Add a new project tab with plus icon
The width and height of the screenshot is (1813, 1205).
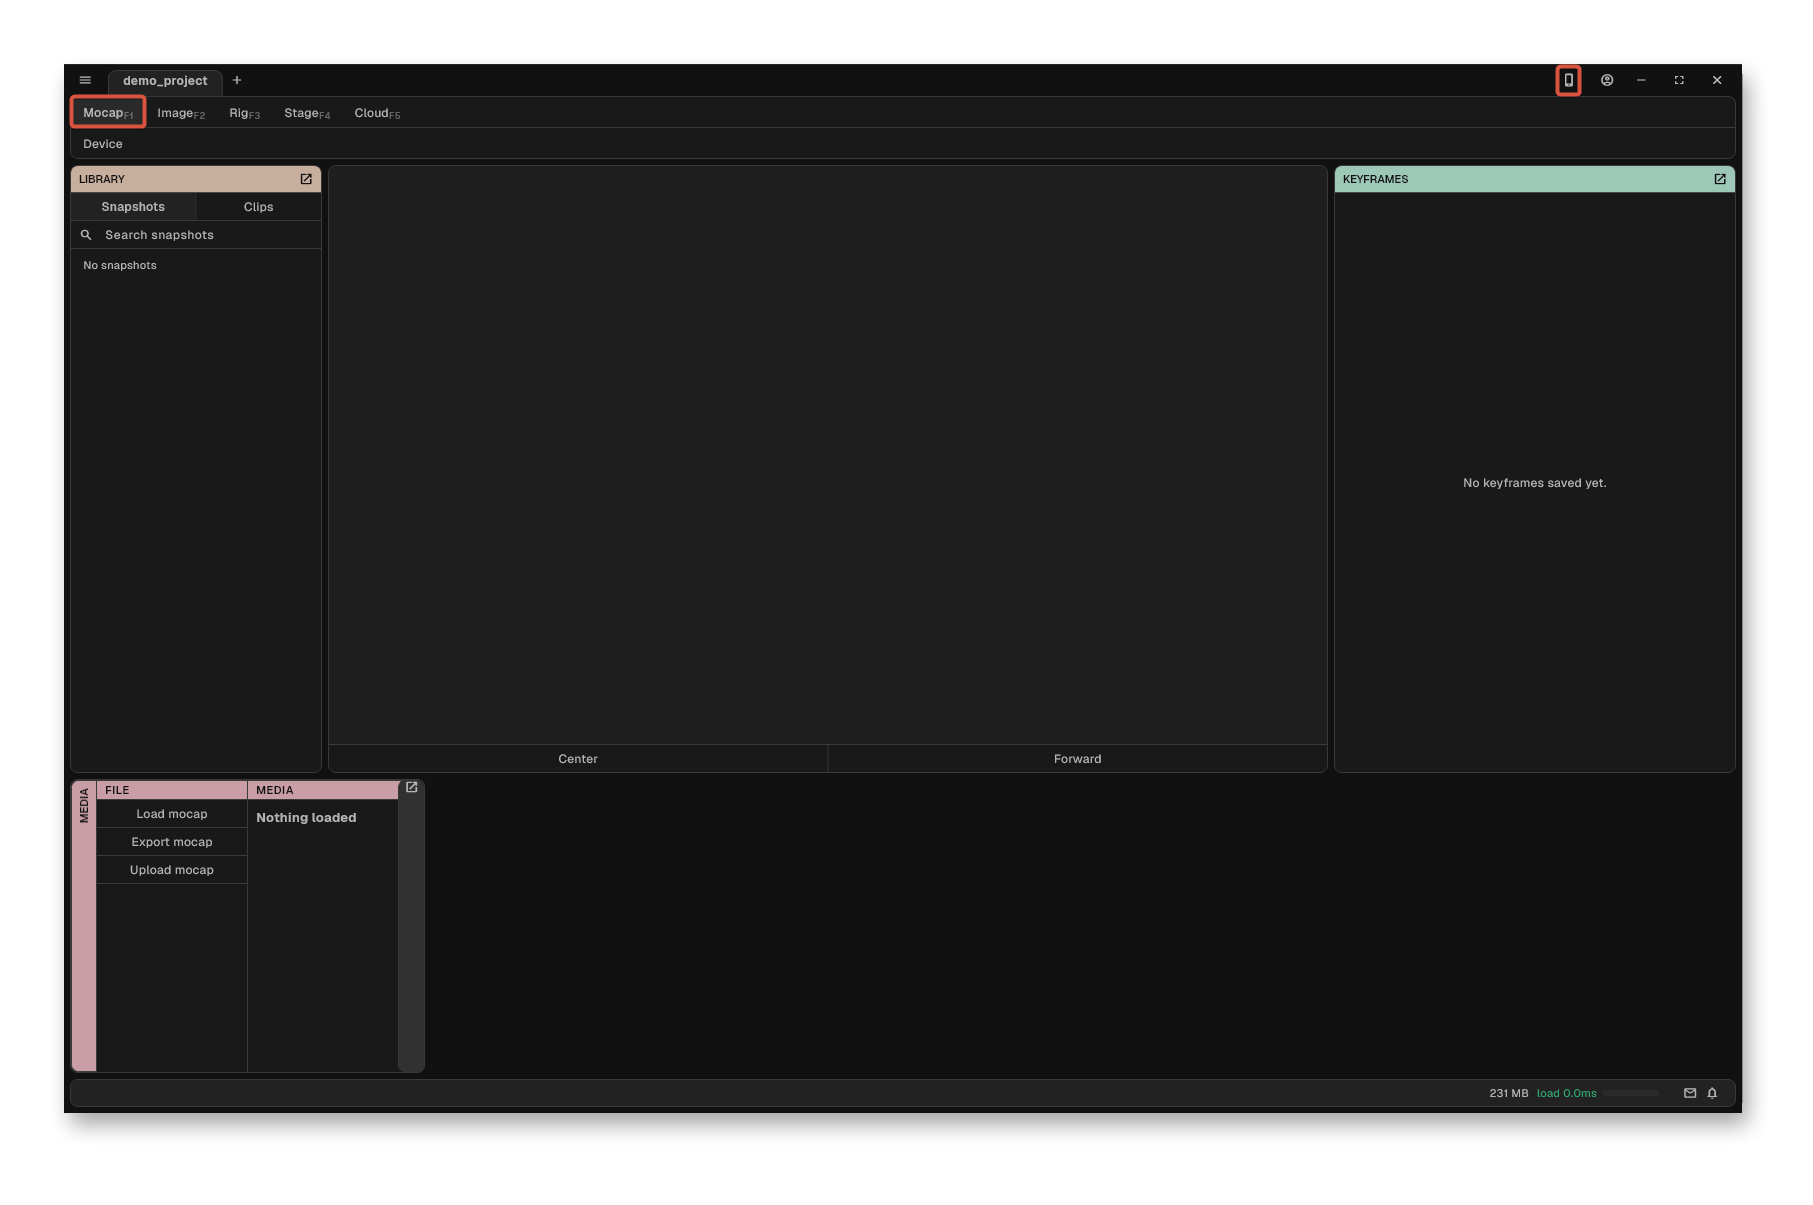(237, 80)
